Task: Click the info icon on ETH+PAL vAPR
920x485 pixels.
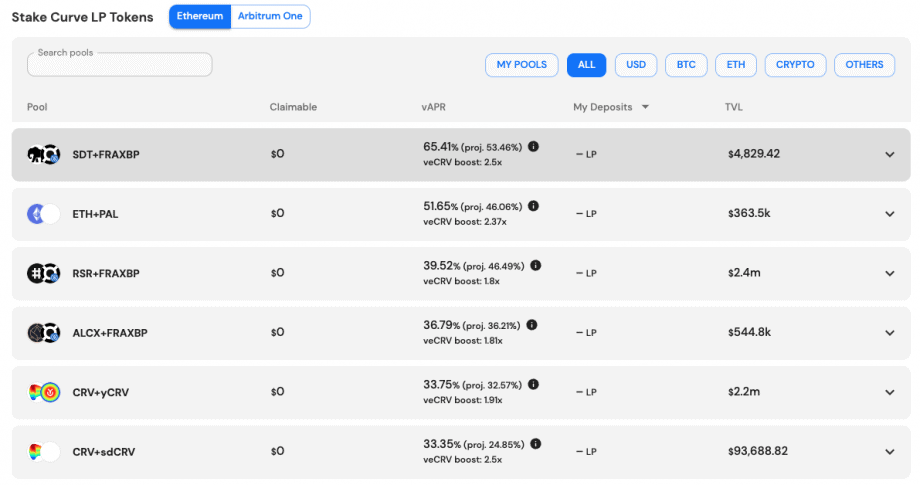Action: click(x=533, y=206)
